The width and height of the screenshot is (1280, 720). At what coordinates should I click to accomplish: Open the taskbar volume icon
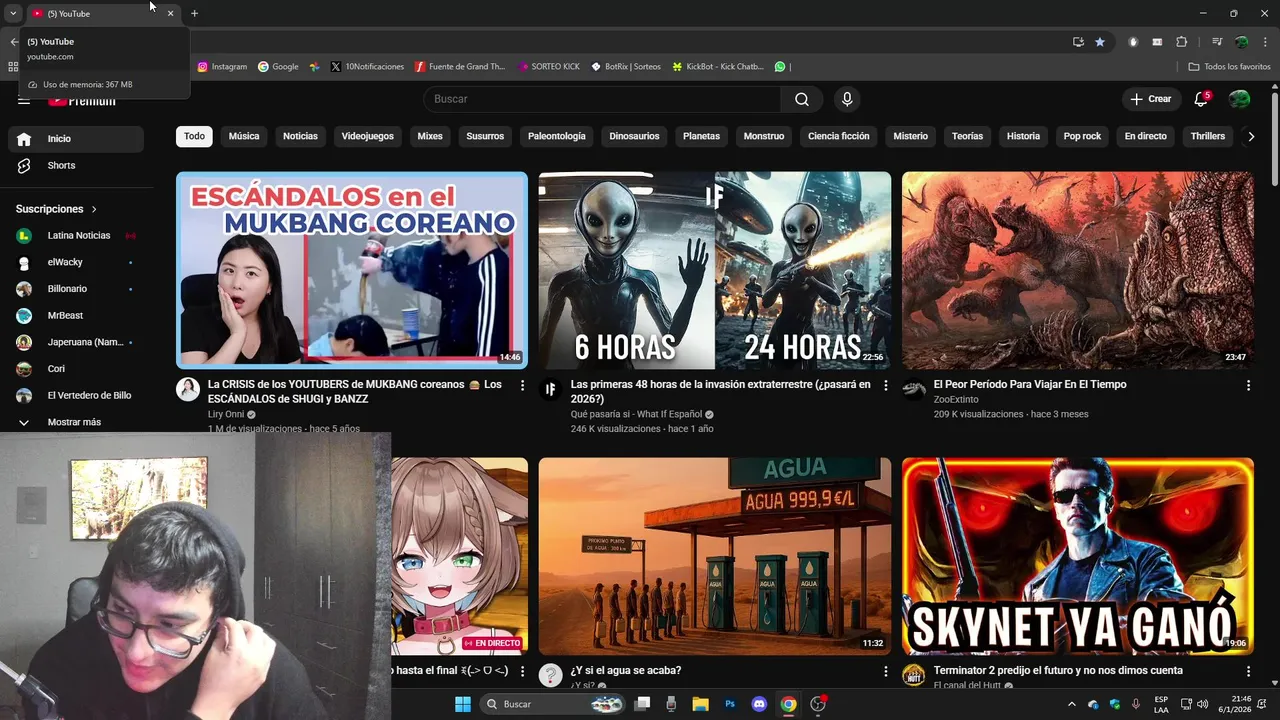point(1203,704)
